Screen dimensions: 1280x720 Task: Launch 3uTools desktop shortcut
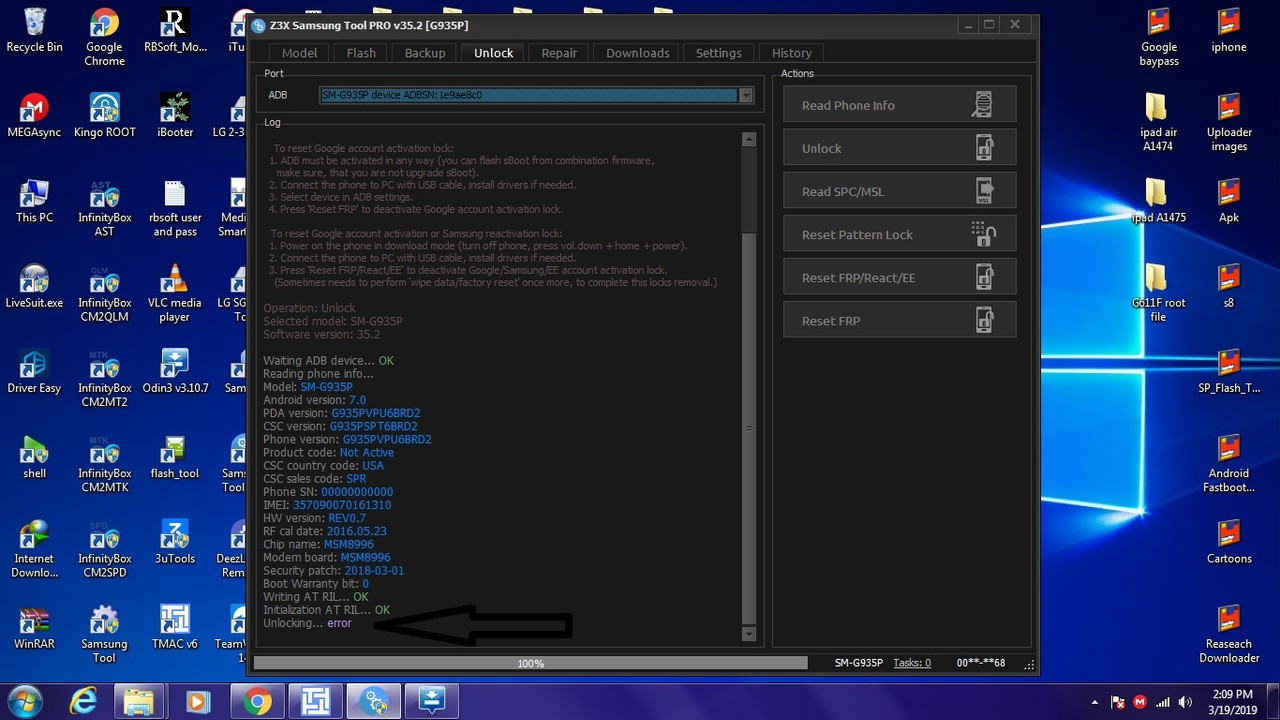(175, 542)
